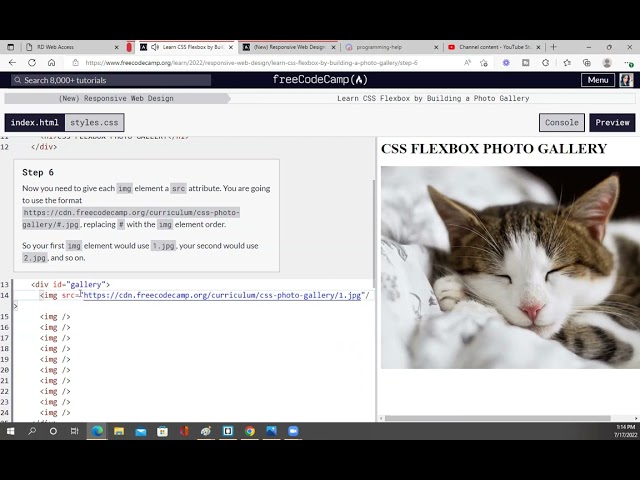Click the img src URL on line 14
This screenshot has width=640, height=480.
(x=222, y=295)
